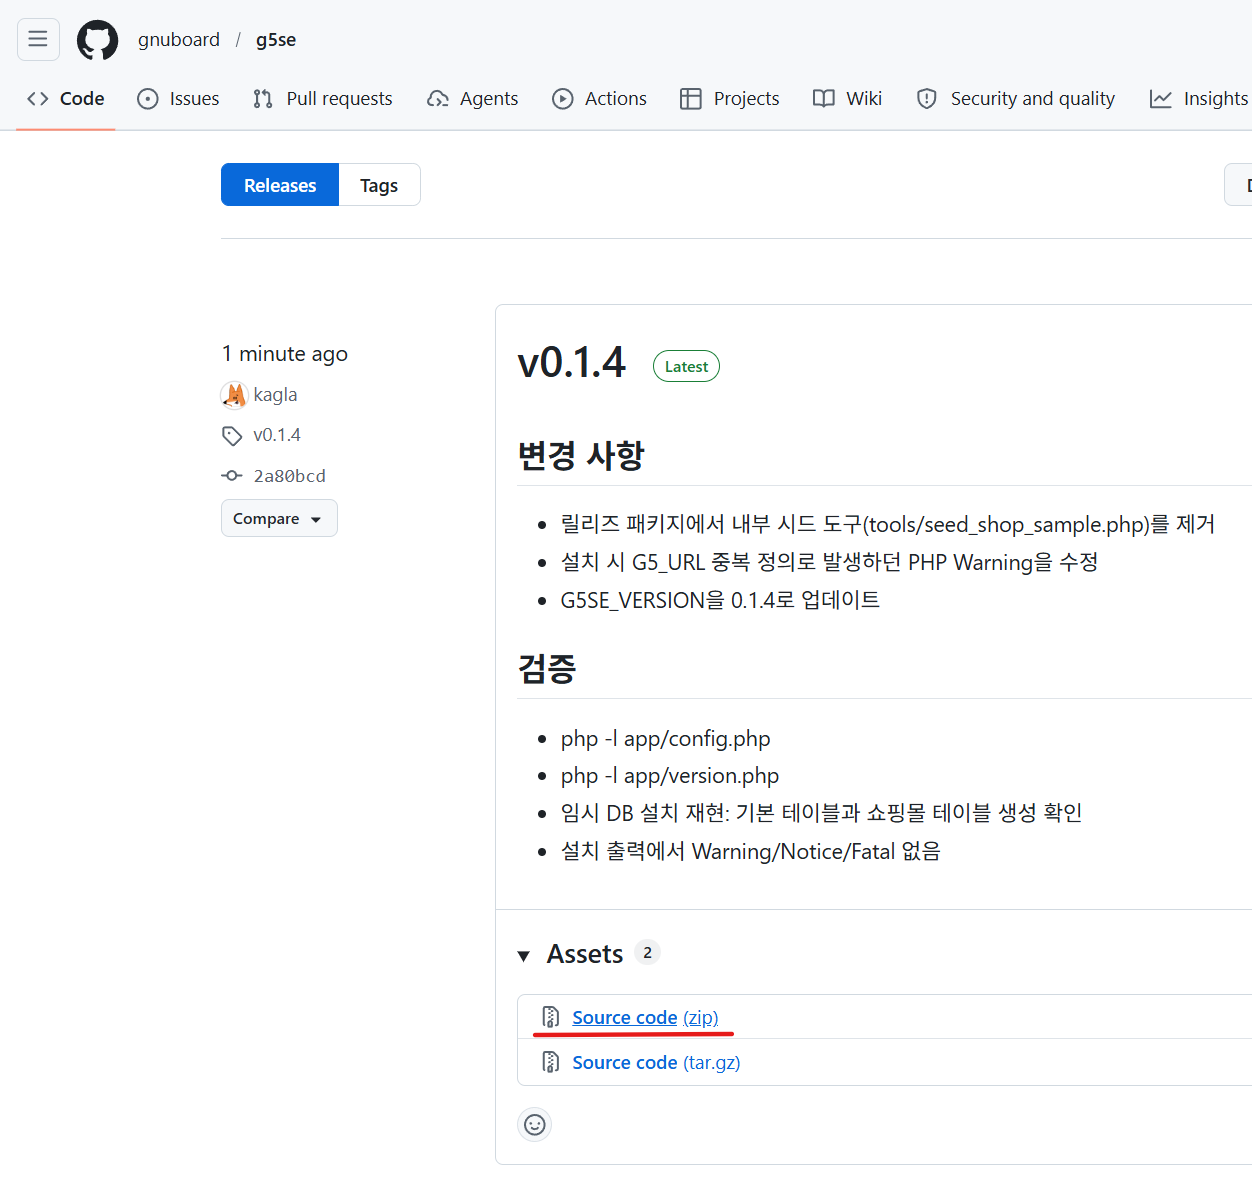Expand the Compare dropdown
This screenshot has height=1177, width=1252.
(279, 518)
